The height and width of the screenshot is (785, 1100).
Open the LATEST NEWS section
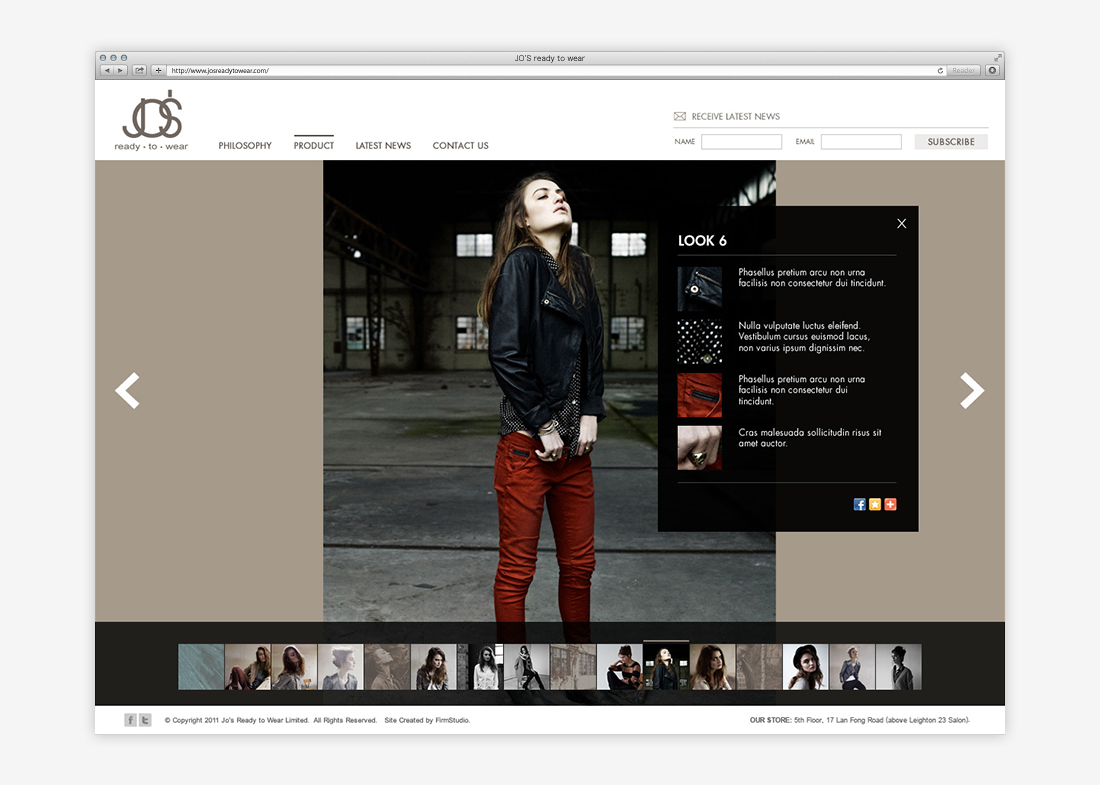tap(383, 145)
